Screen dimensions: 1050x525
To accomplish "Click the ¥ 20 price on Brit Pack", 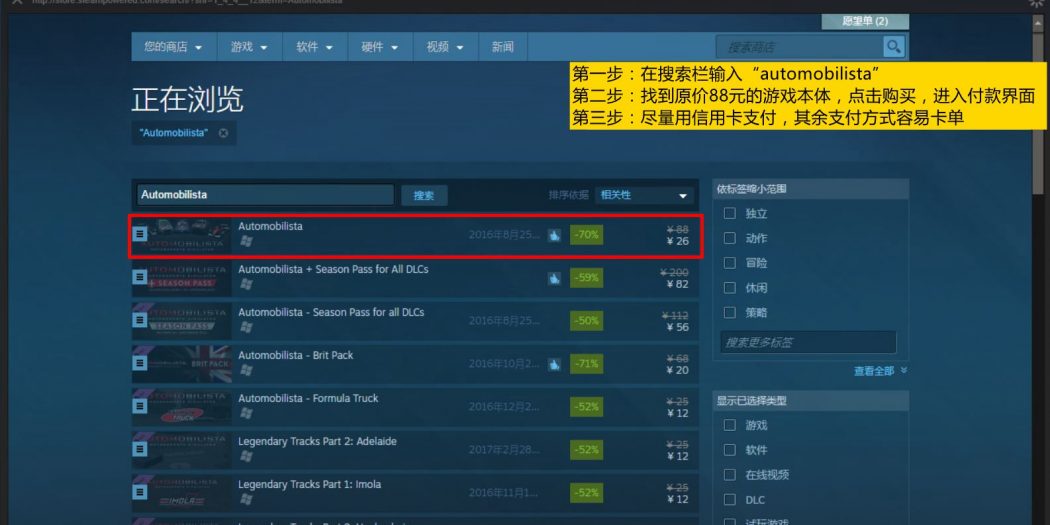I will pyautogui.click(x=678, y=370).
